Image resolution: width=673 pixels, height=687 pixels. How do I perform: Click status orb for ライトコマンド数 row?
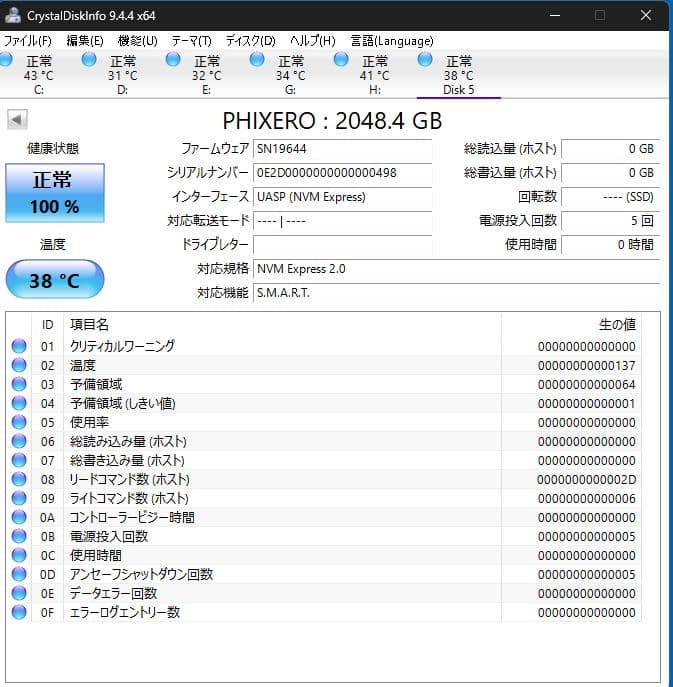pos(19,498)
